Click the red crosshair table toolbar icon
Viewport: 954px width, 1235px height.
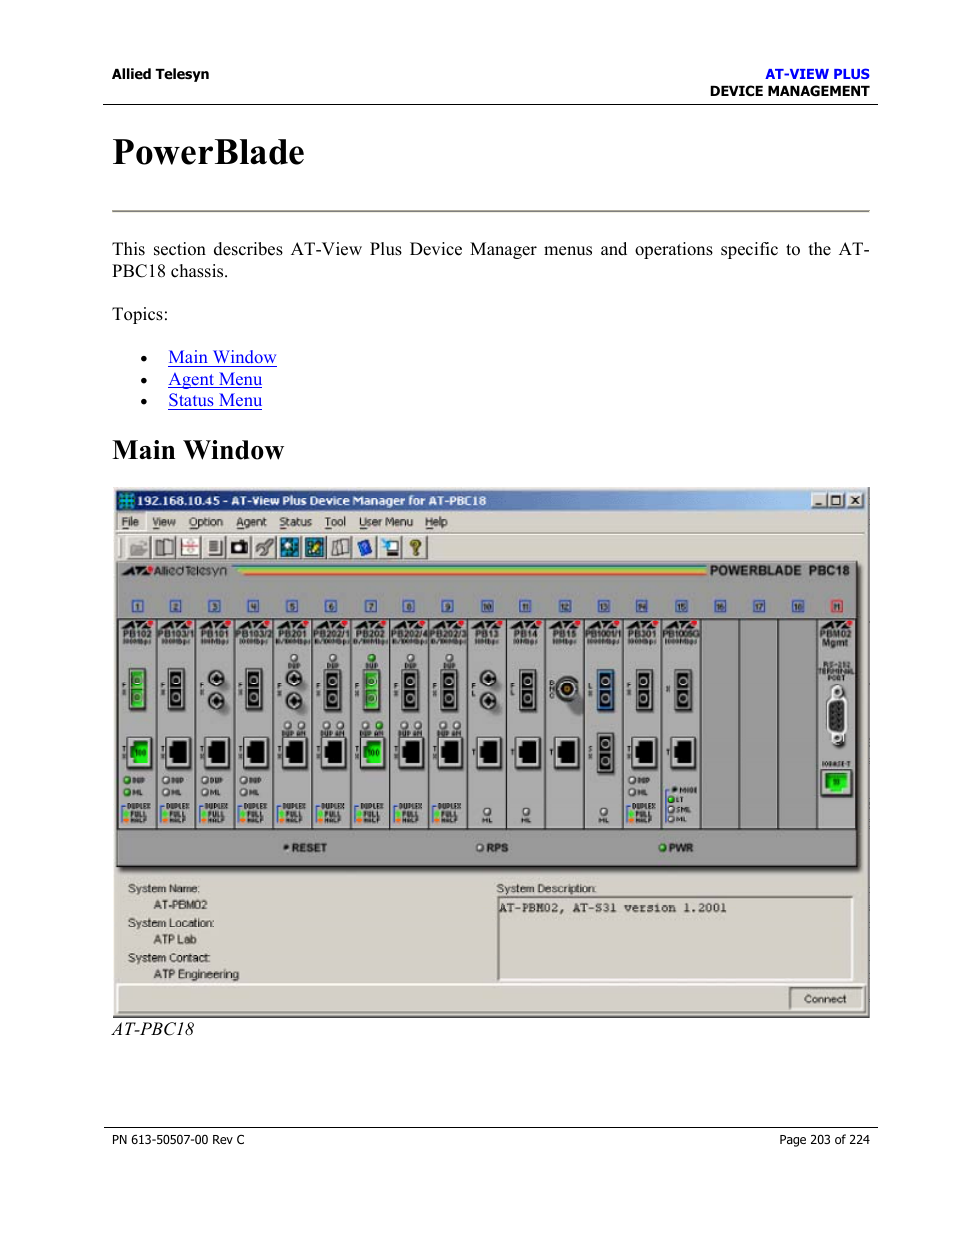[189, 548]
